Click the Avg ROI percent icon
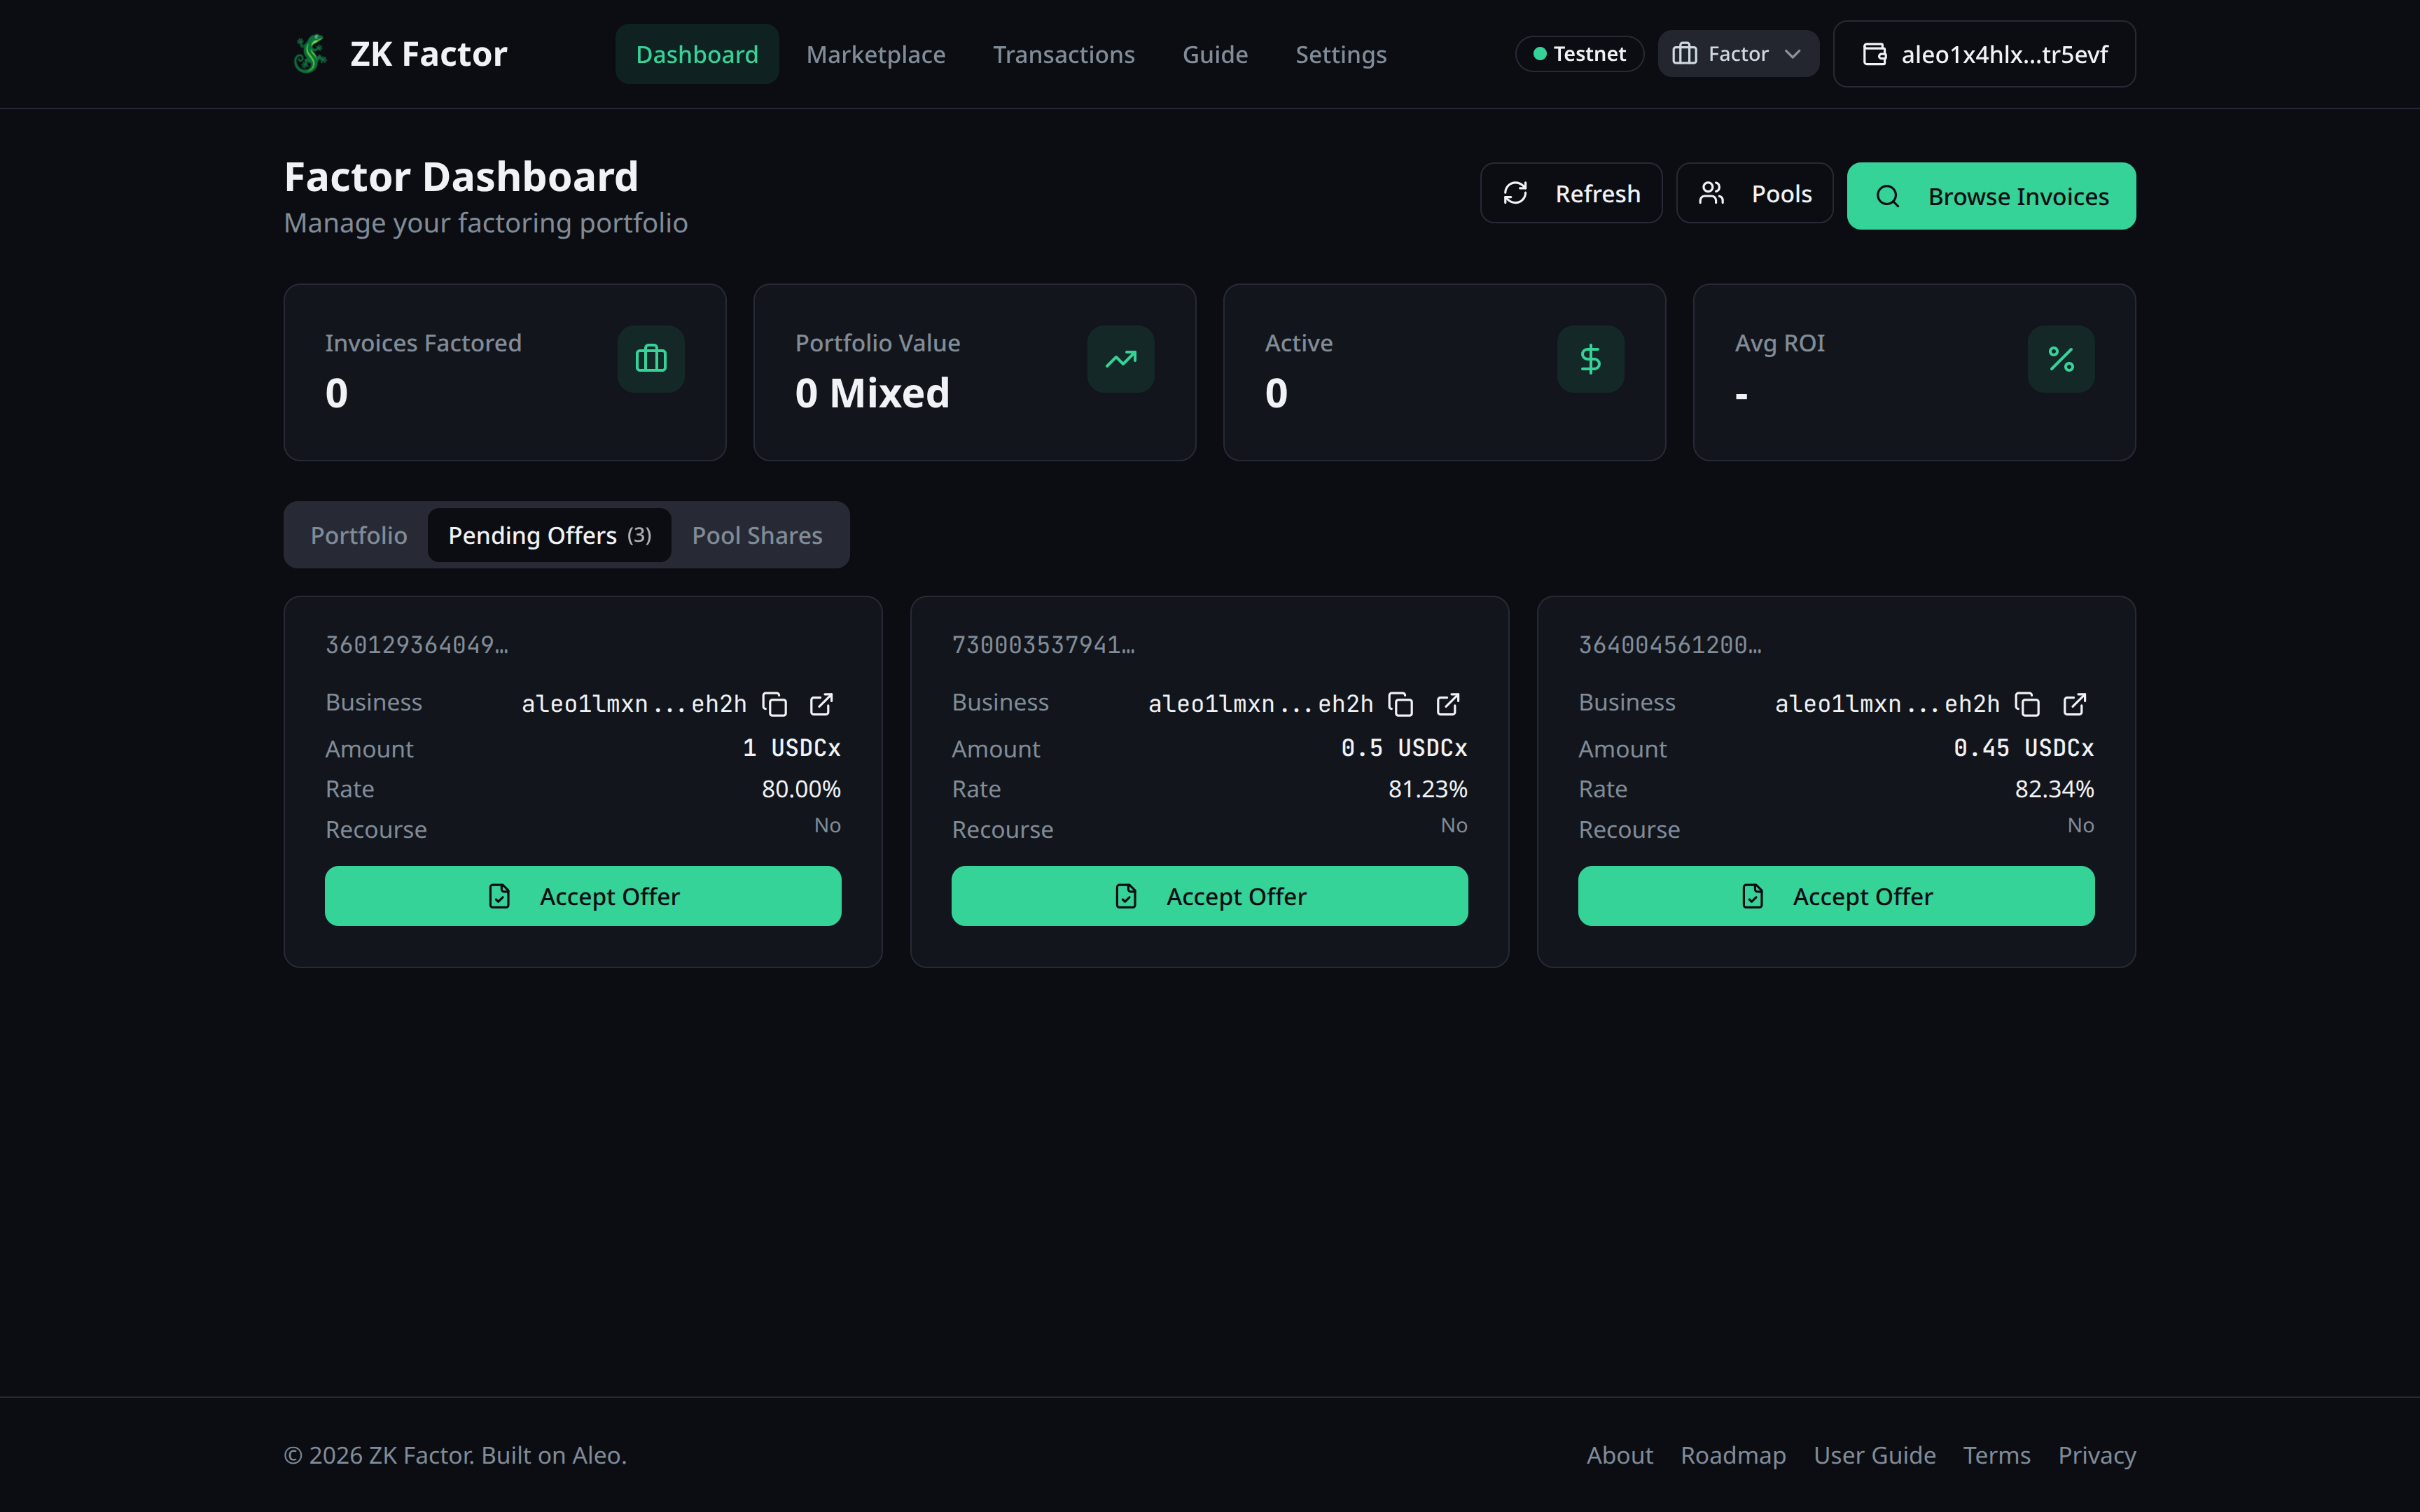 click(x=2060, y=359)
